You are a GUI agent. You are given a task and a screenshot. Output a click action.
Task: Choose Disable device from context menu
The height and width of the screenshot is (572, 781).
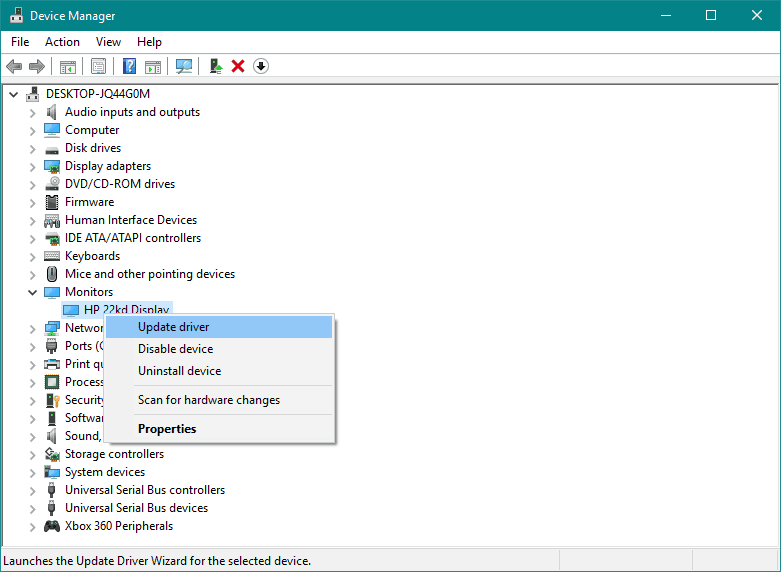[x=219, y=349]
